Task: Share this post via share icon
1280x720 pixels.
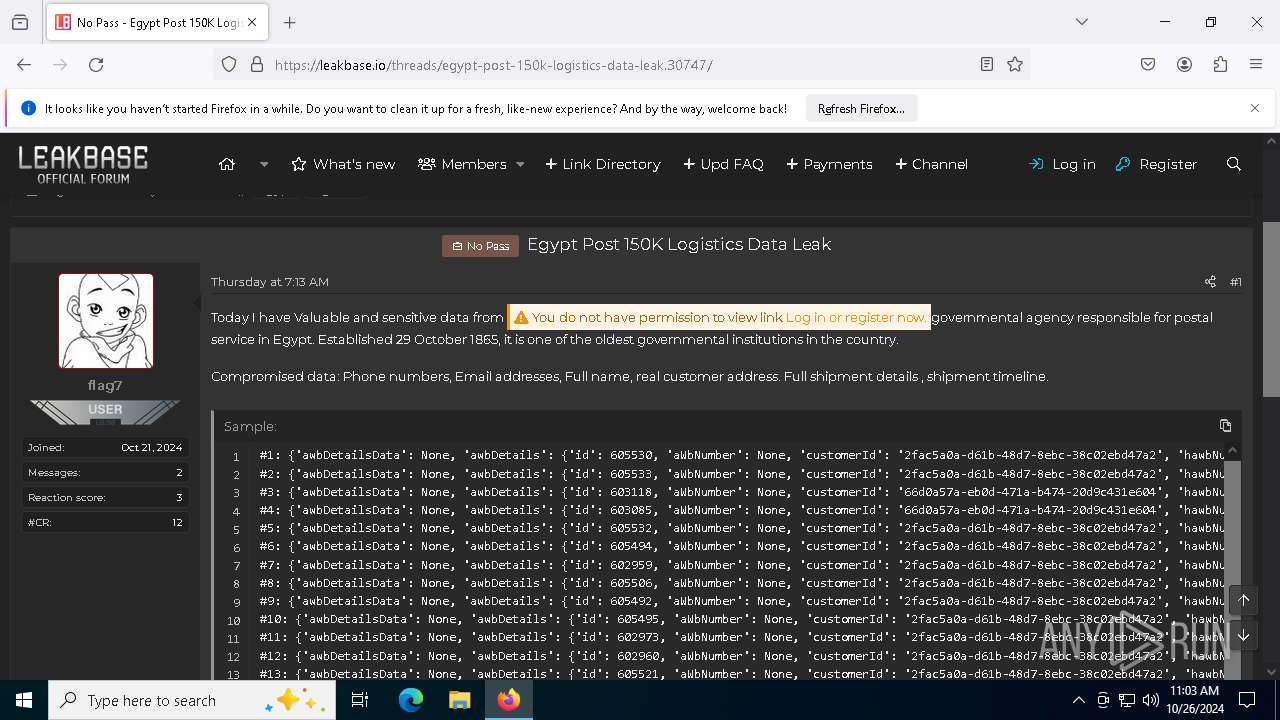Action: (x=1210, y=282)
